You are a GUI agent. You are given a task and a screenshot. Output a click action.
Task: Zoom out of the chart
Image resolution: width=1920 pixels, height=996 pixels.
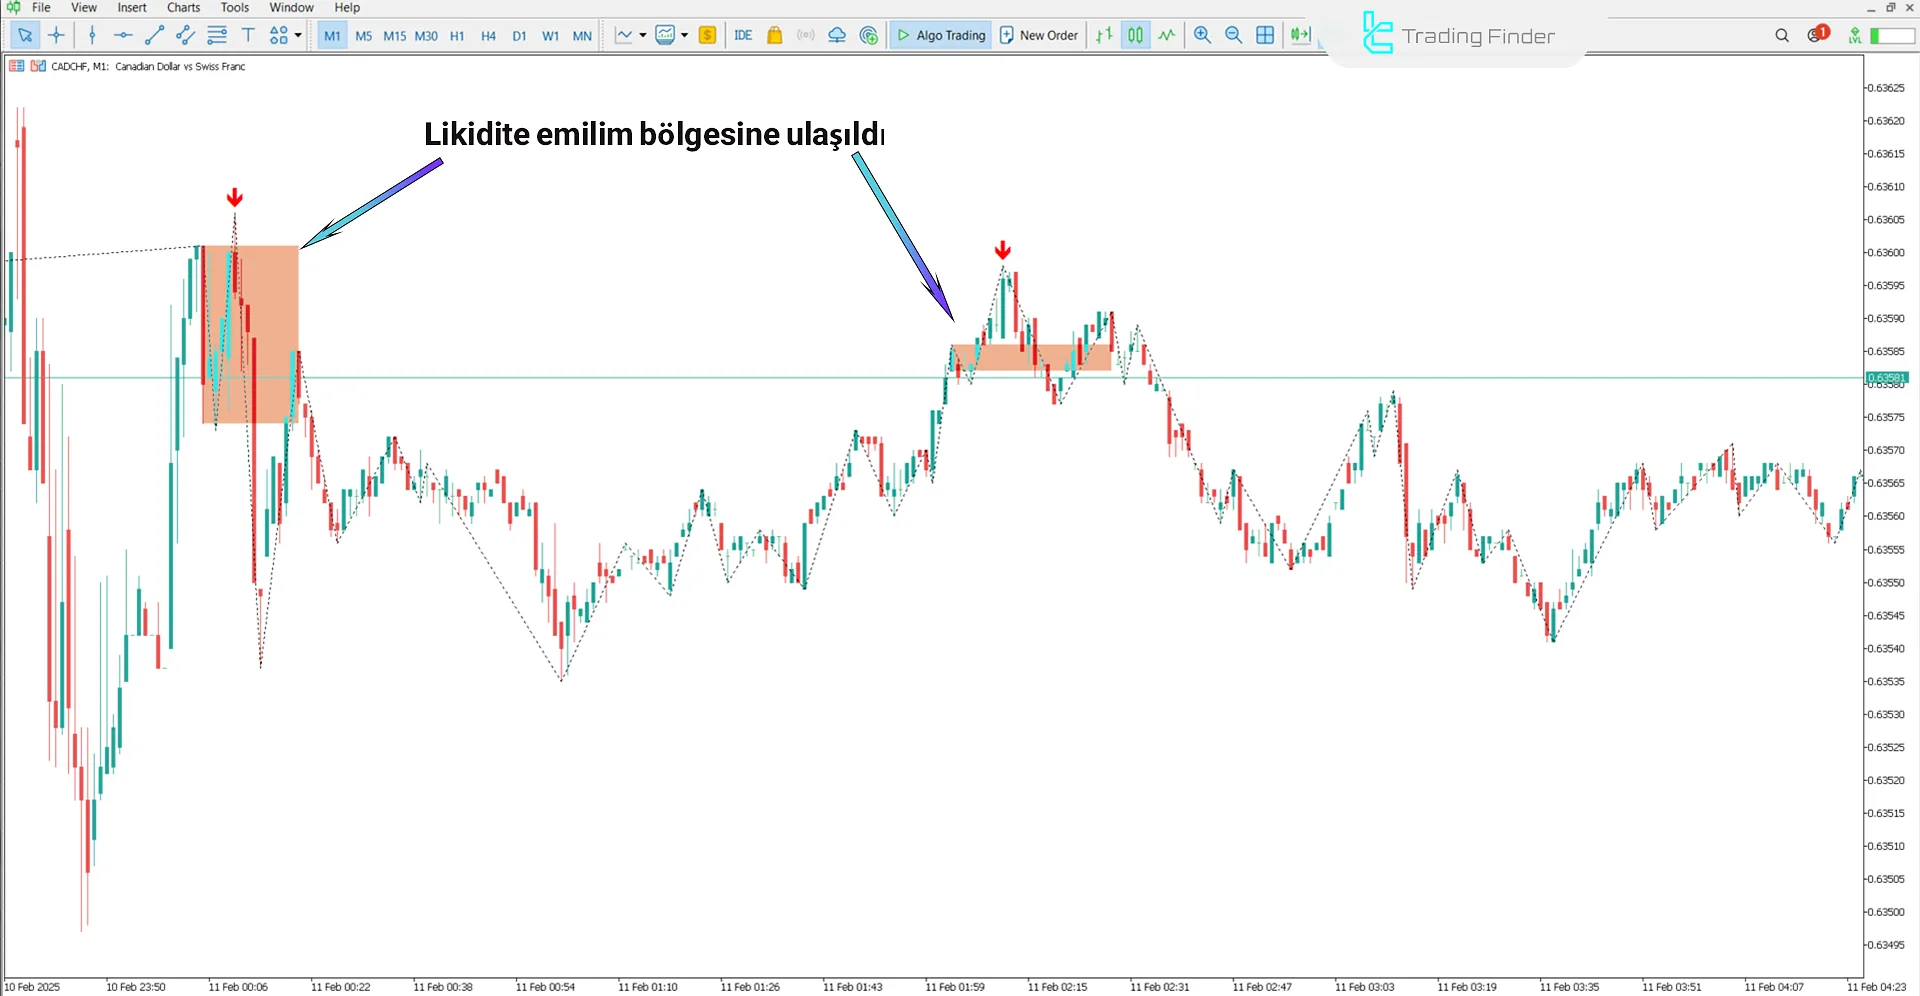coord(1233,35)
